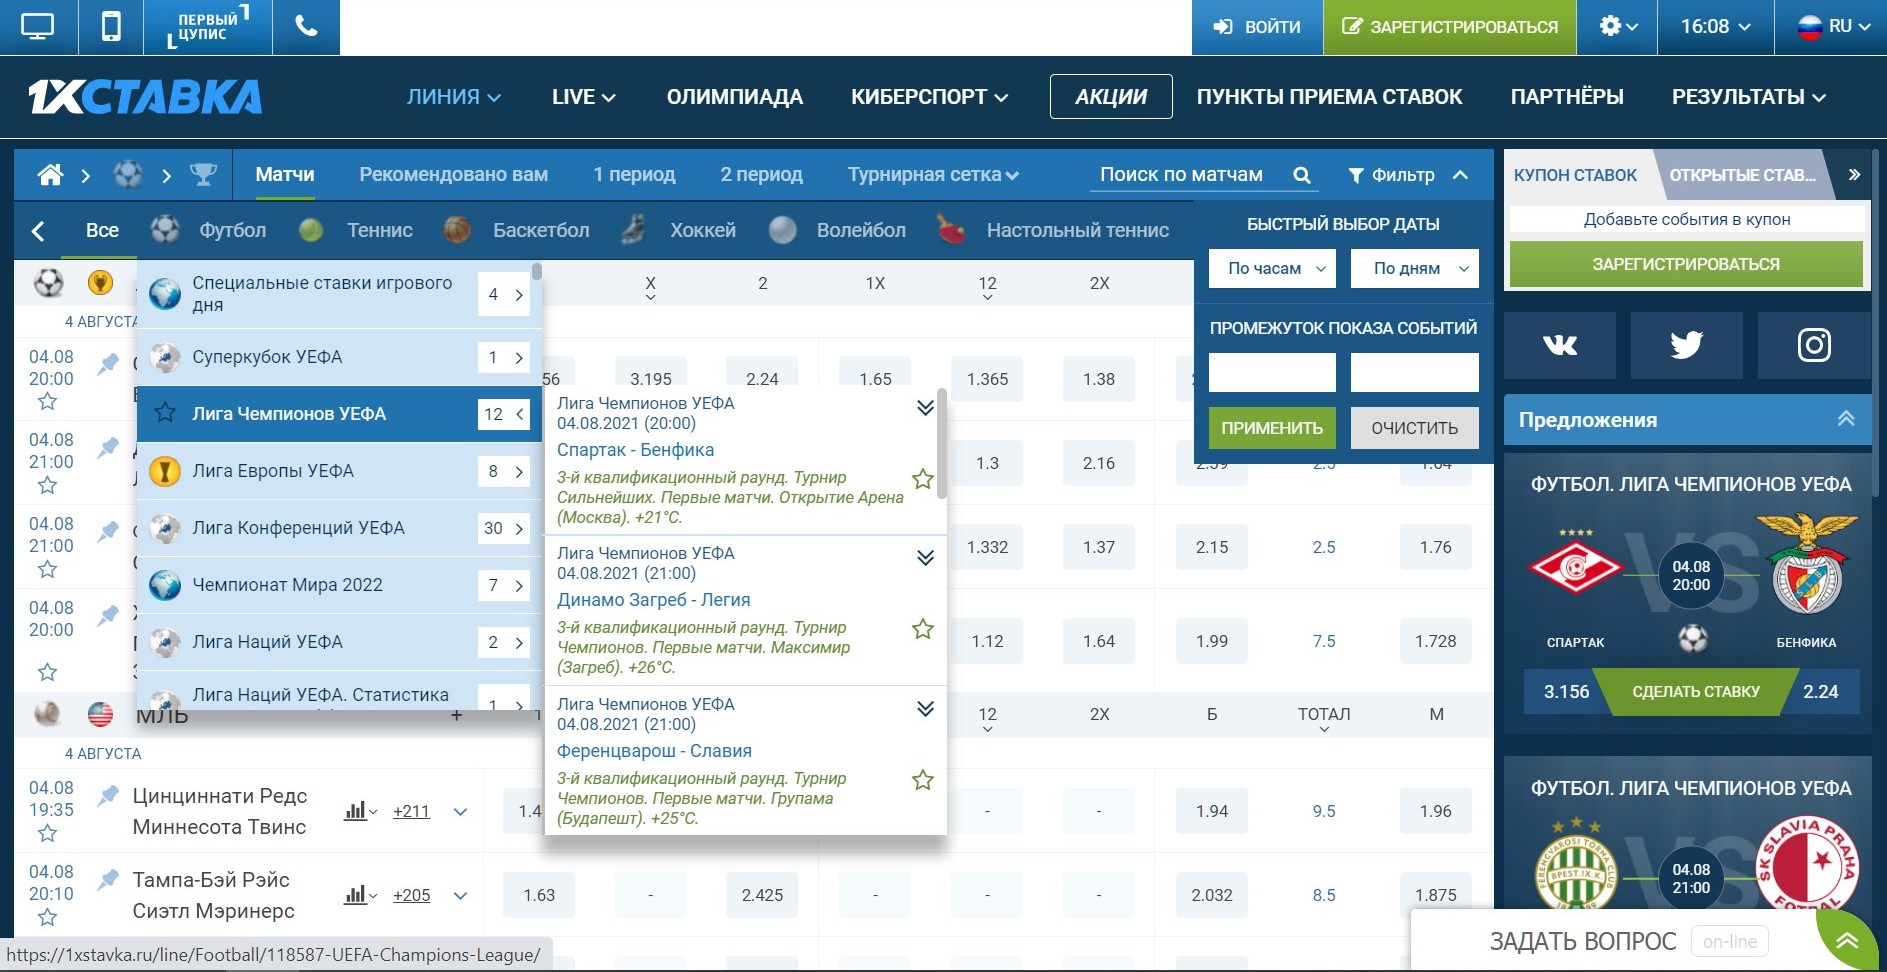This screenshot has height=972, width=1887.
Task: Click the soccer ball breadcrumb icon
Action: [x=127, y=175]
